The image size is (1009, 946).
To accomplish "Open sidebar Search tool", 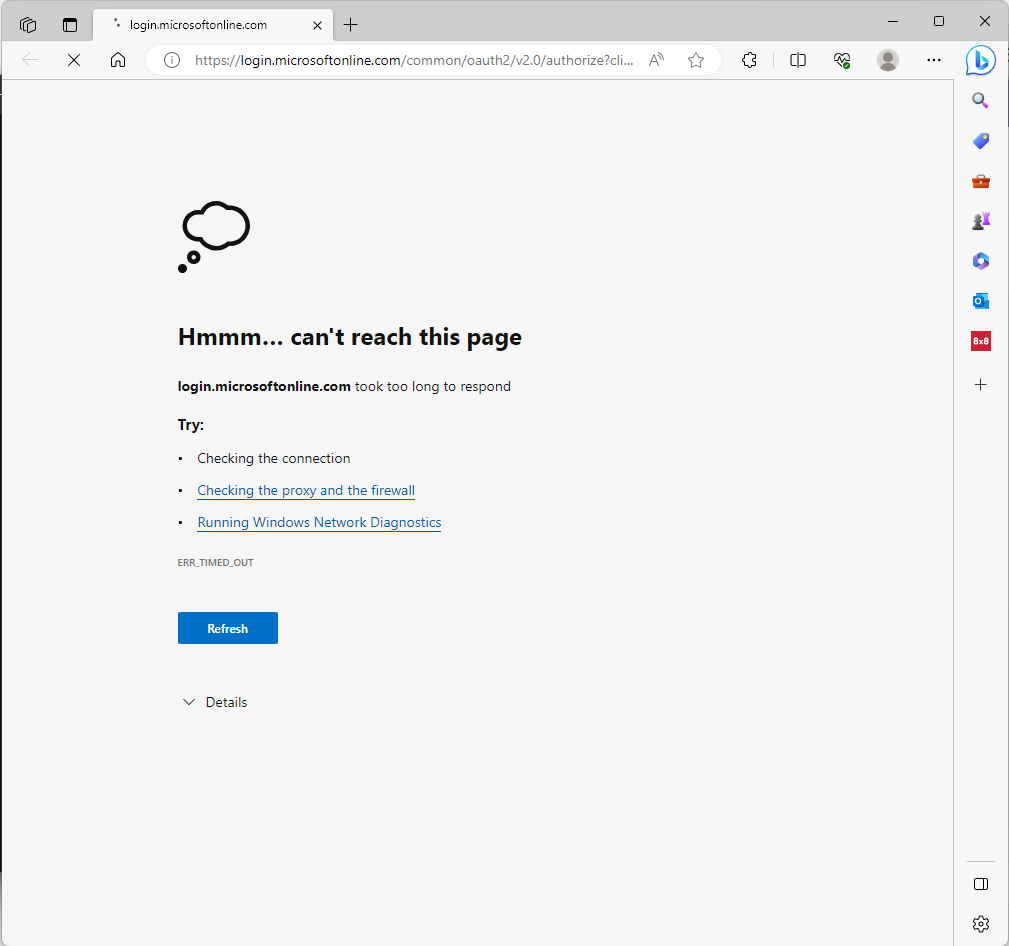I will [981, 100].
